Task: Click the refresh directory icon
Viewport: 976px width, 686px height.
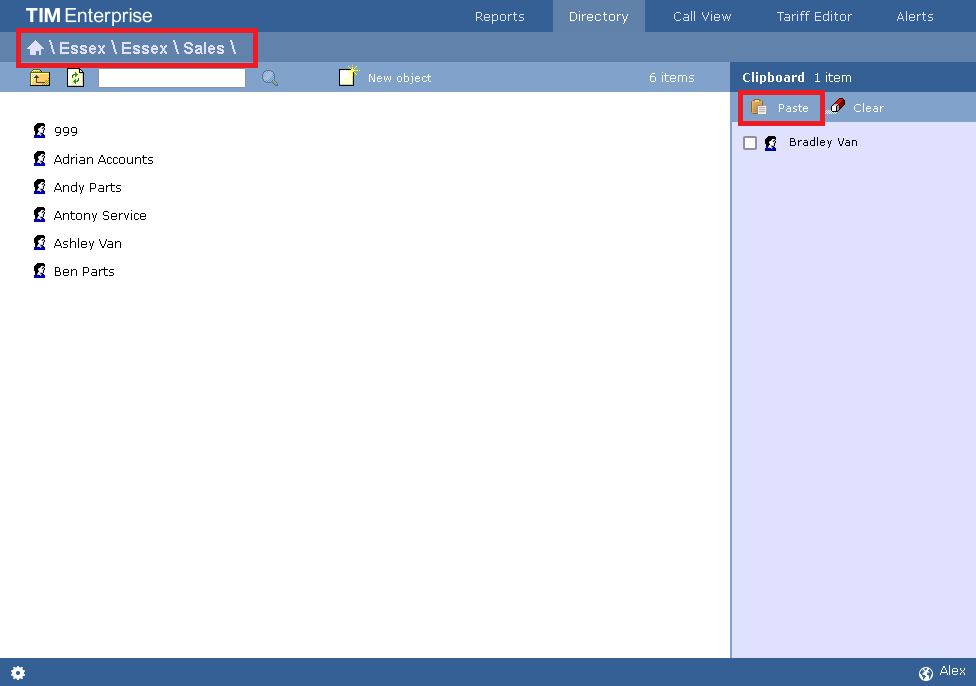Action: pos(76,78)
